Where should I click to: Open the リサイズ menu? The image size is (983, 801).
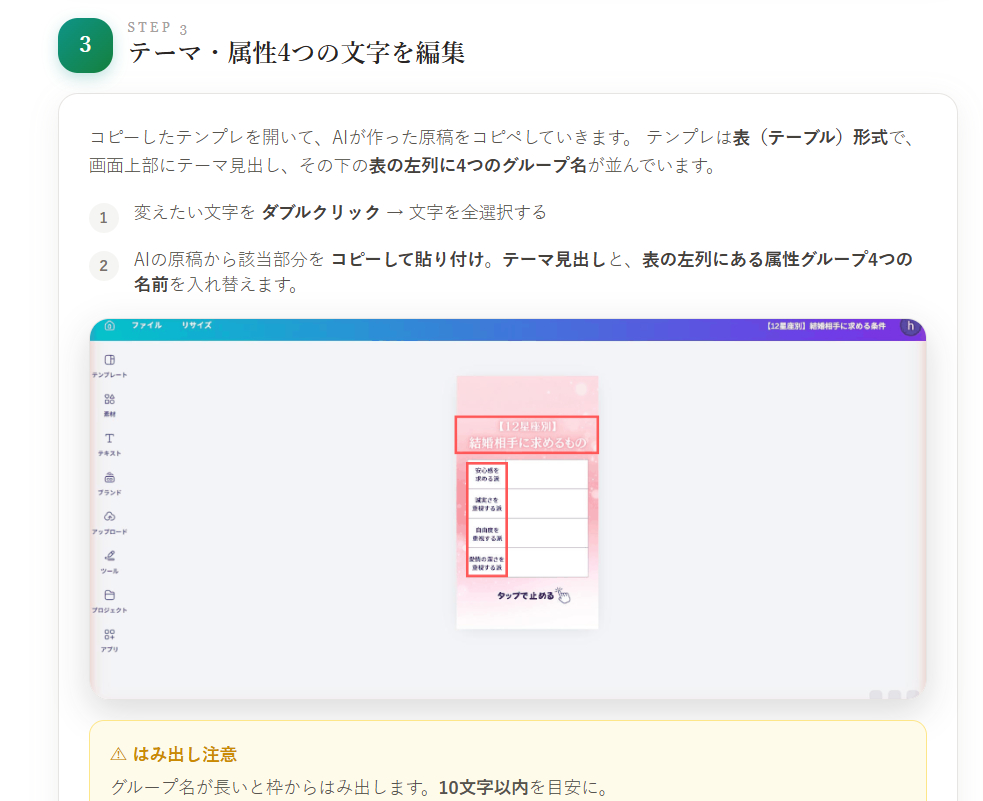[x=197, y=325]
